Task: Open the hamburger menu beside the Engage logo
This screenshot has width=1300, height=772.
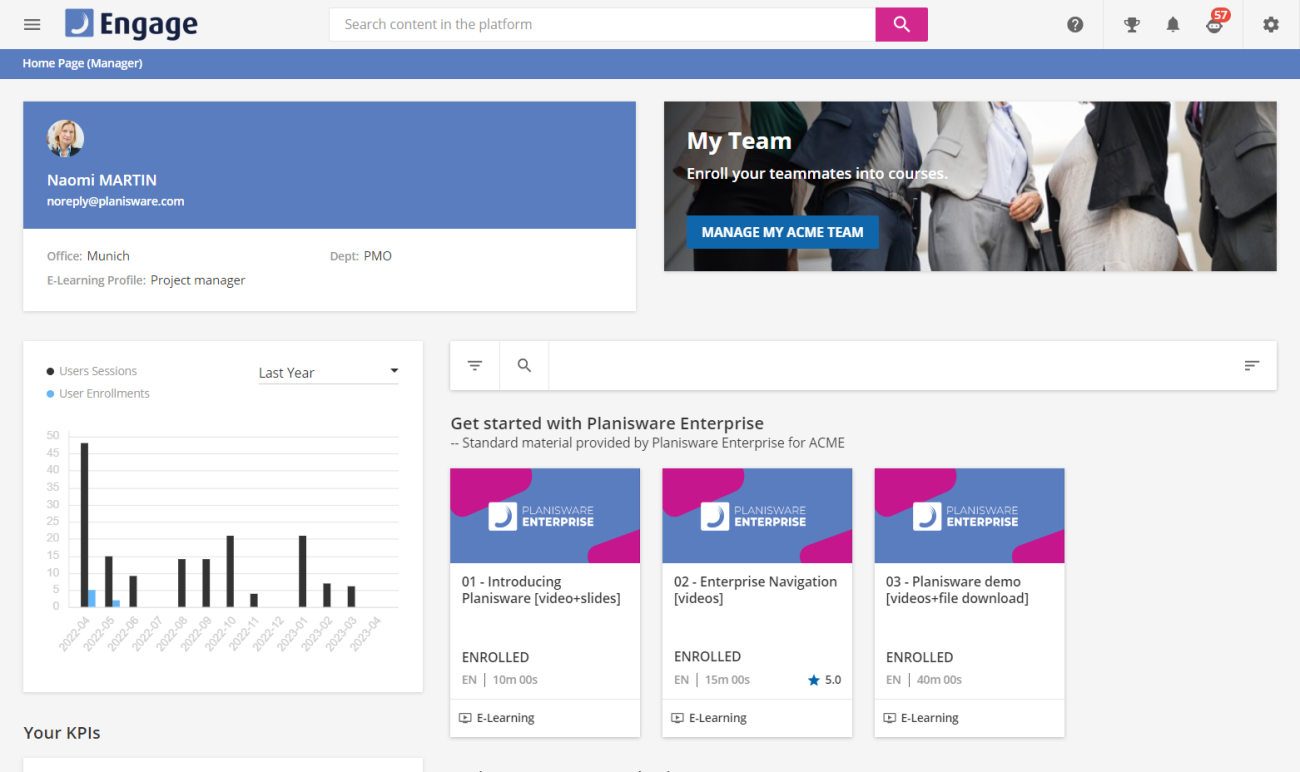Action: (x=31, y=24)
